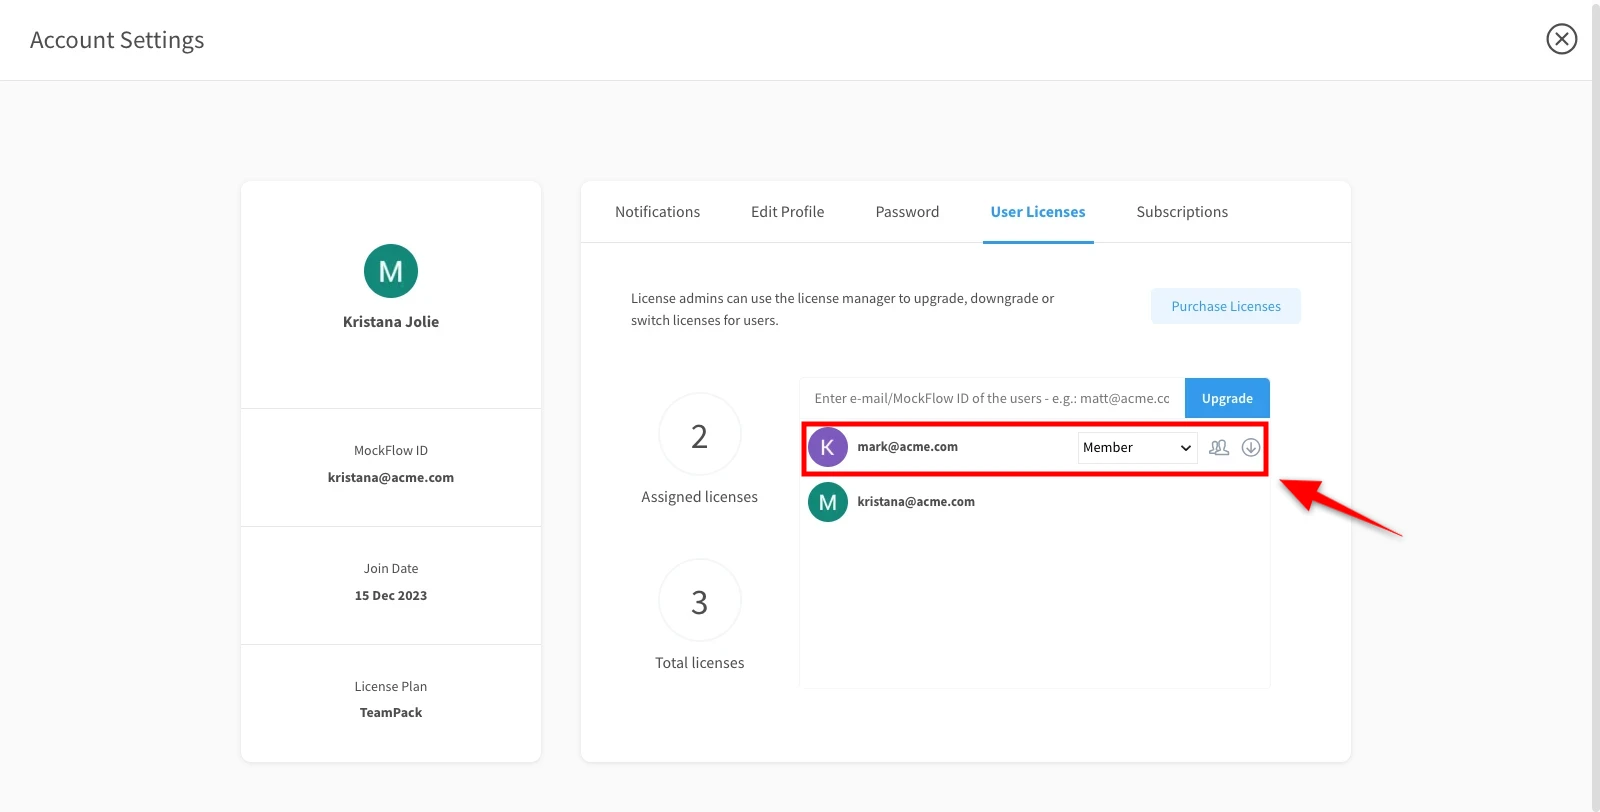Click the Account Settings title
The image size is (1600, 812).
[x=117, y=40]
